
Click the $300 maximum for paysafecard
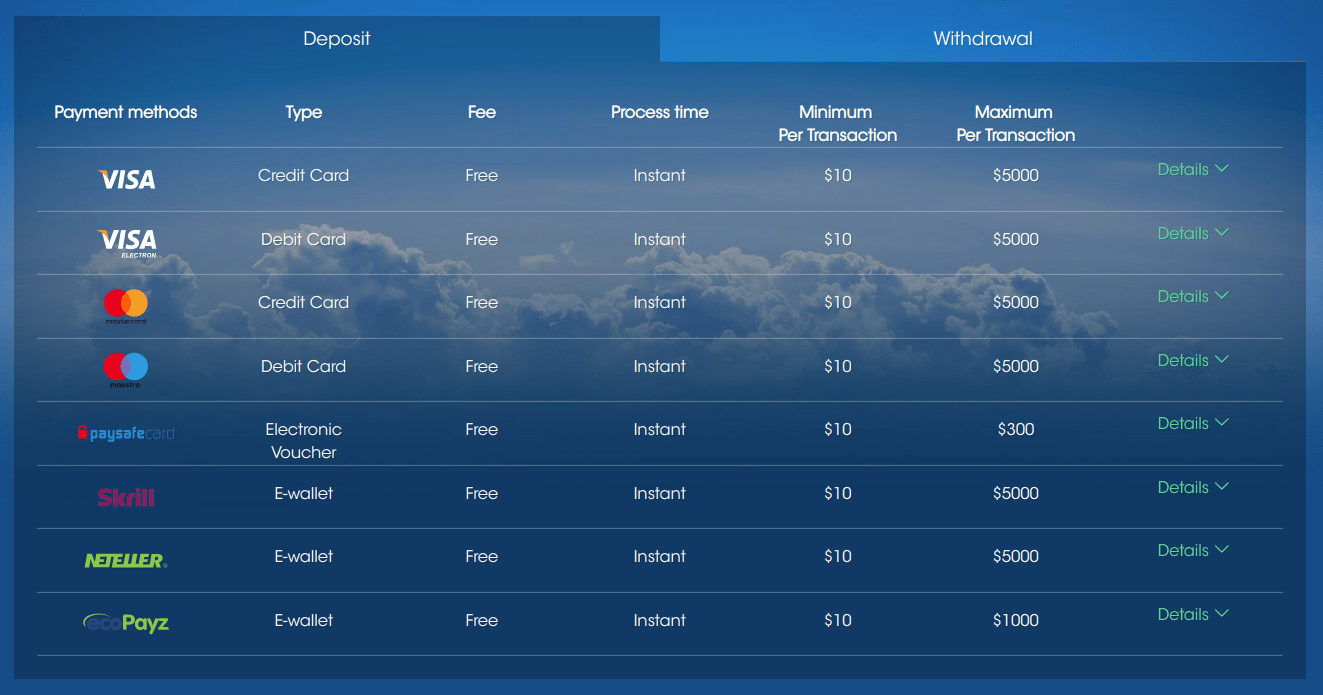[1016, 429]
